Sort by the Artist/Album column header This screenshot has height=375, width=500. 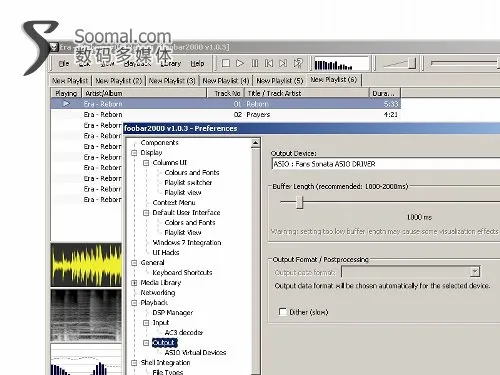(144, 93)
